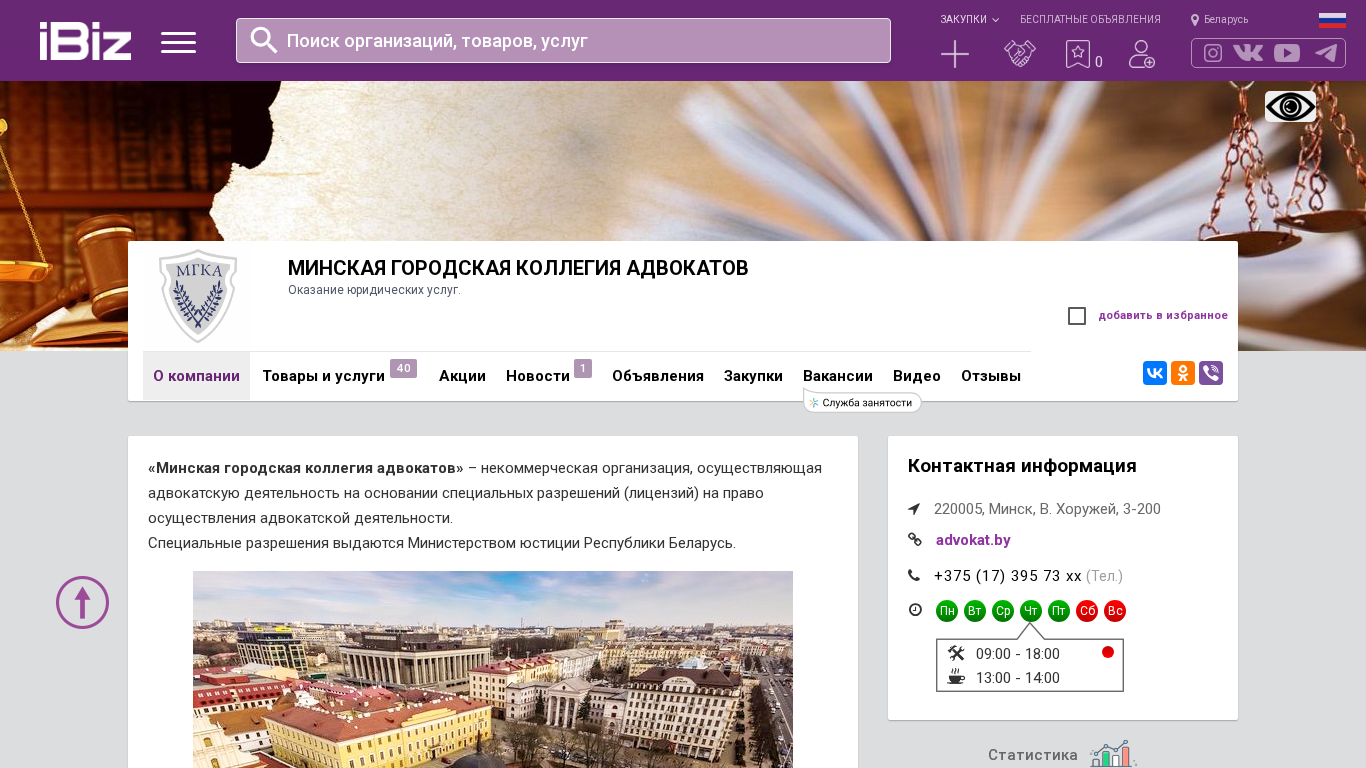Share the page via Odnoklassniki button
Image resolution: width=1366 pixels, height=768 pixels.
[1183, 373]
